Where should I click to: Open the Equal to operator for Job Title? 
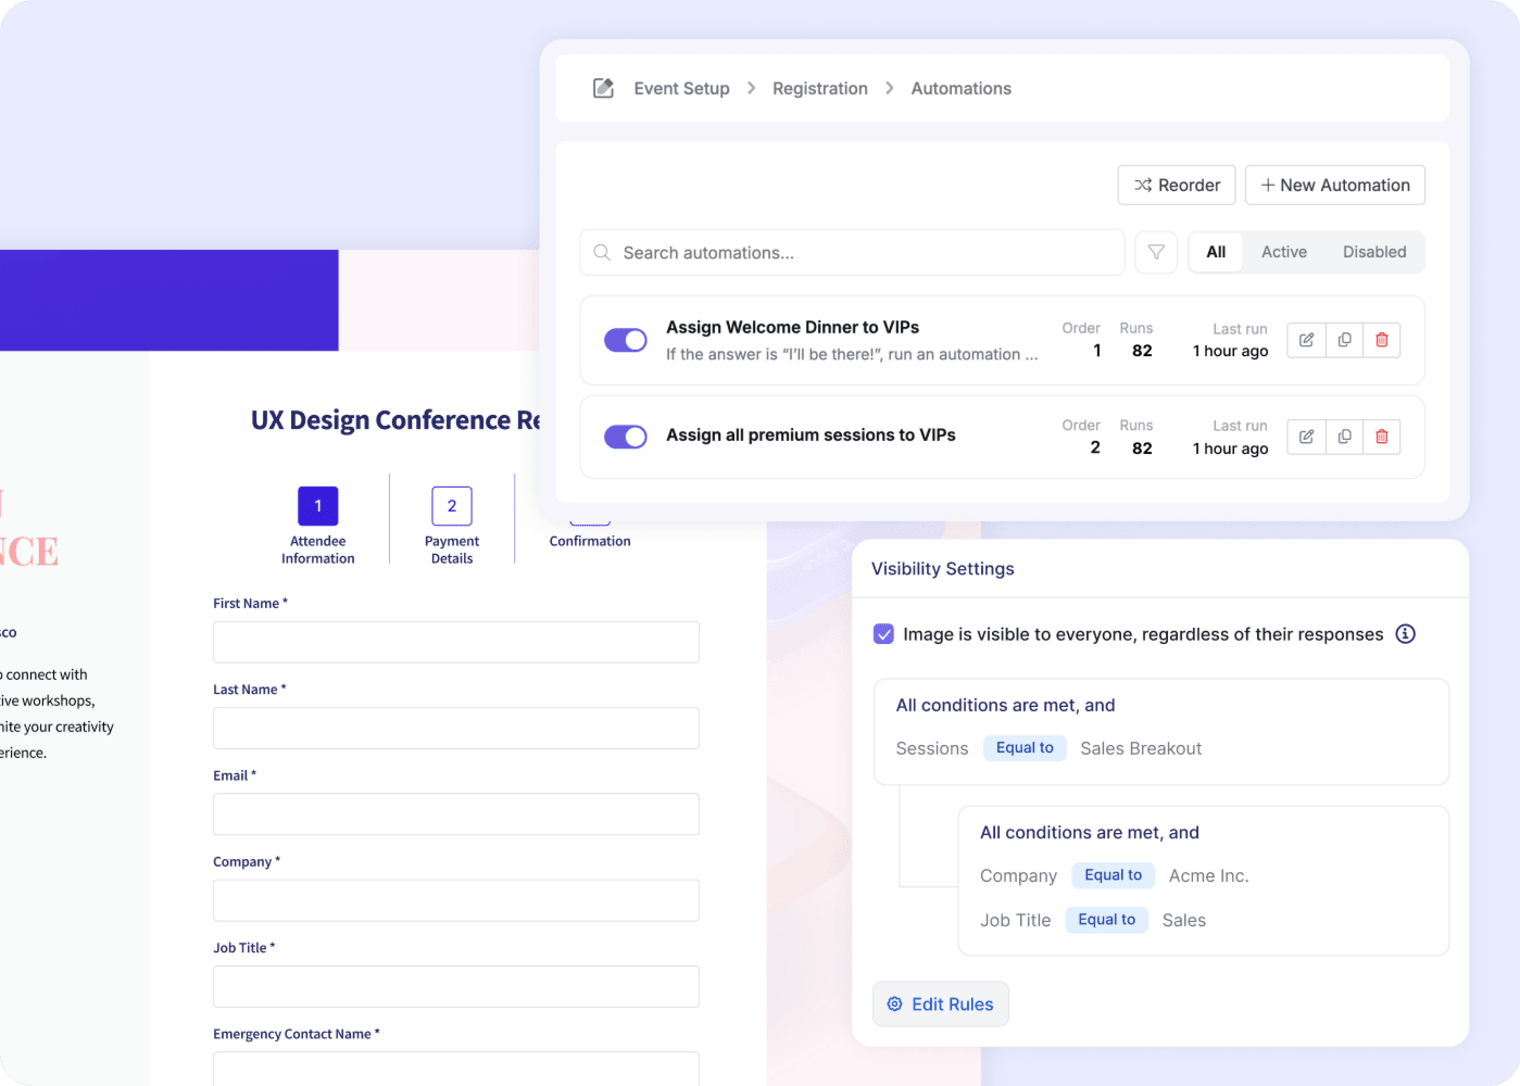click(1106, 919)
